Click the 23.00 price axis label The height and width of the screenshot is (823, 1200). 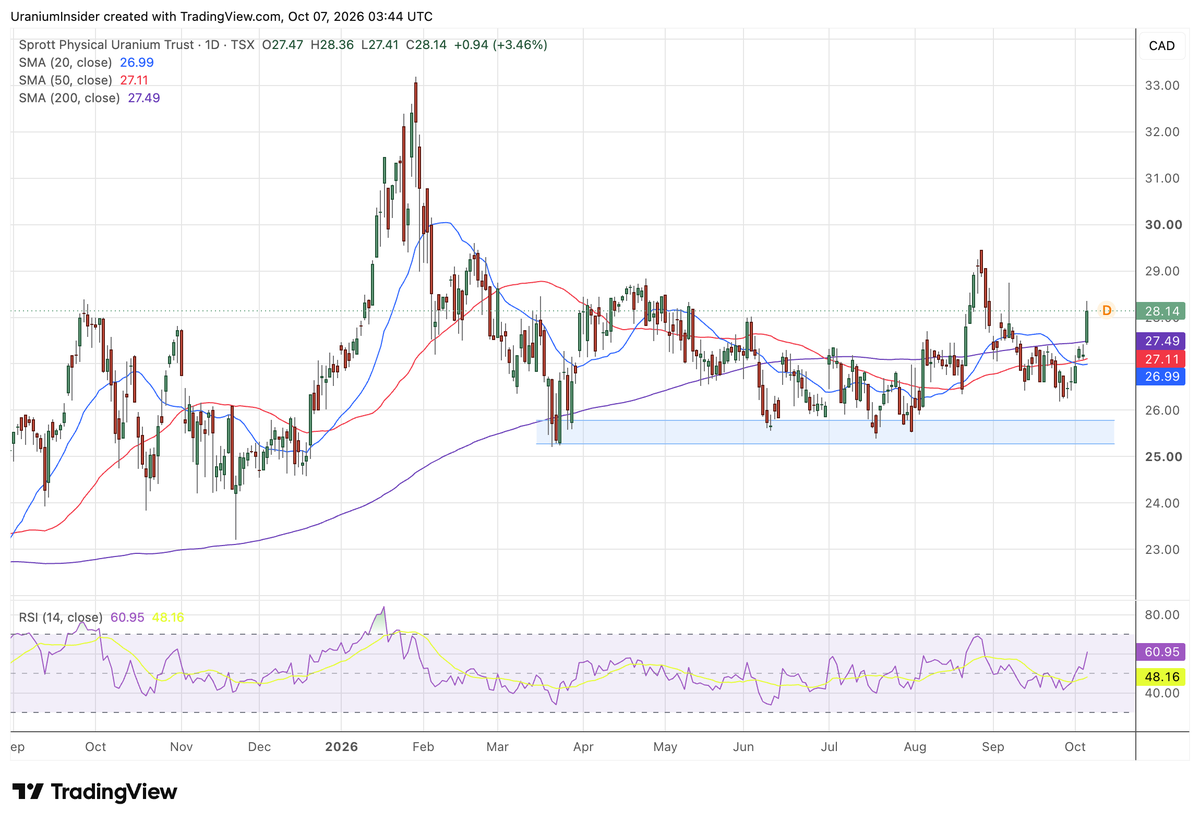[x=1161, y=549]
